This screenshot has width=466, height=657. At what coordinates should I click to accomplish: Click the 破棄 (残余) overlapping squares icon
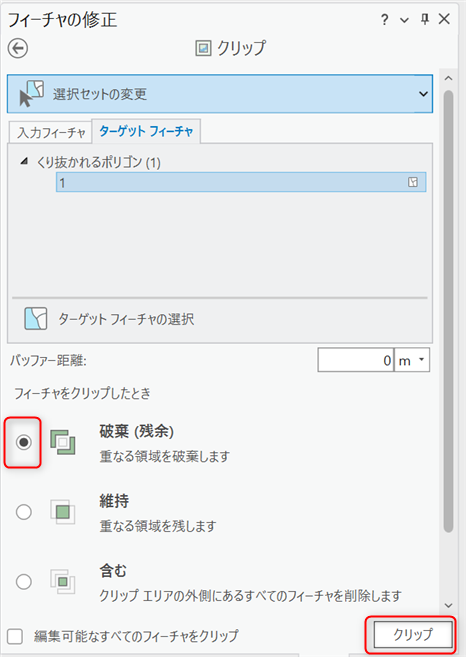63,442
